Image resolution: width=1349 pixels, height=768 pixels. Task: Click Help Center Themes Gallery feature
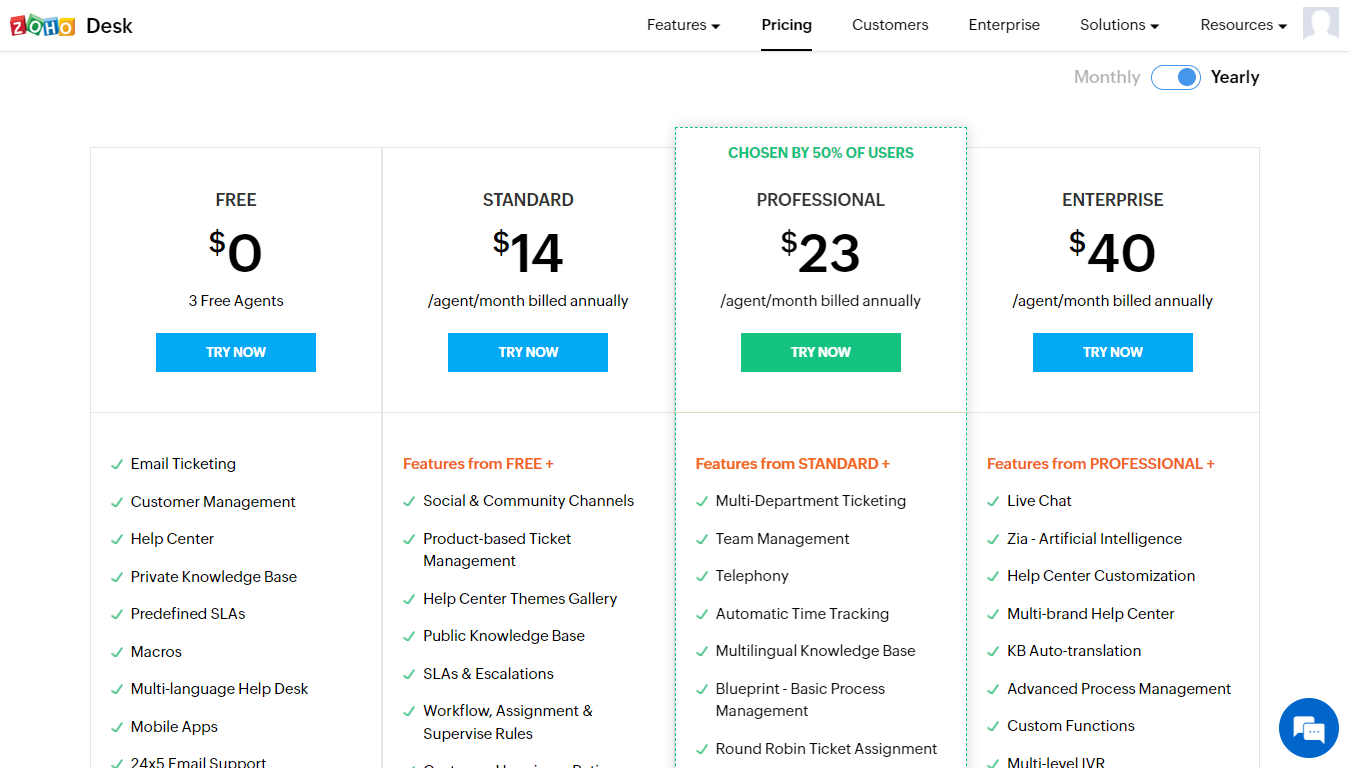coord(520,599)
